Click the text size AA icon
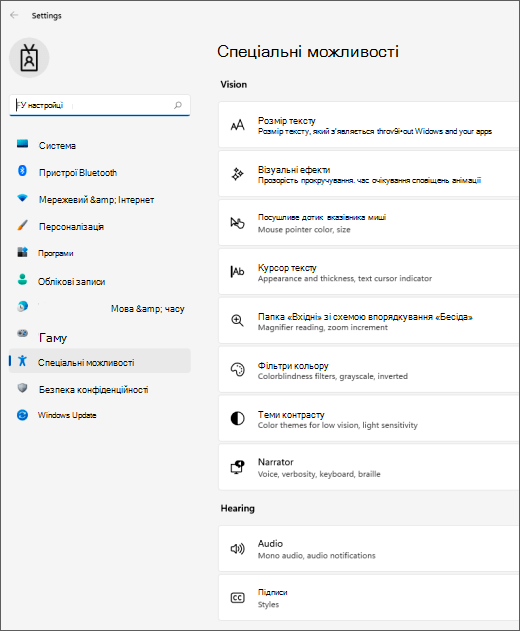The width and height of the screenshot is (520, 631). (x=237, y=125)
